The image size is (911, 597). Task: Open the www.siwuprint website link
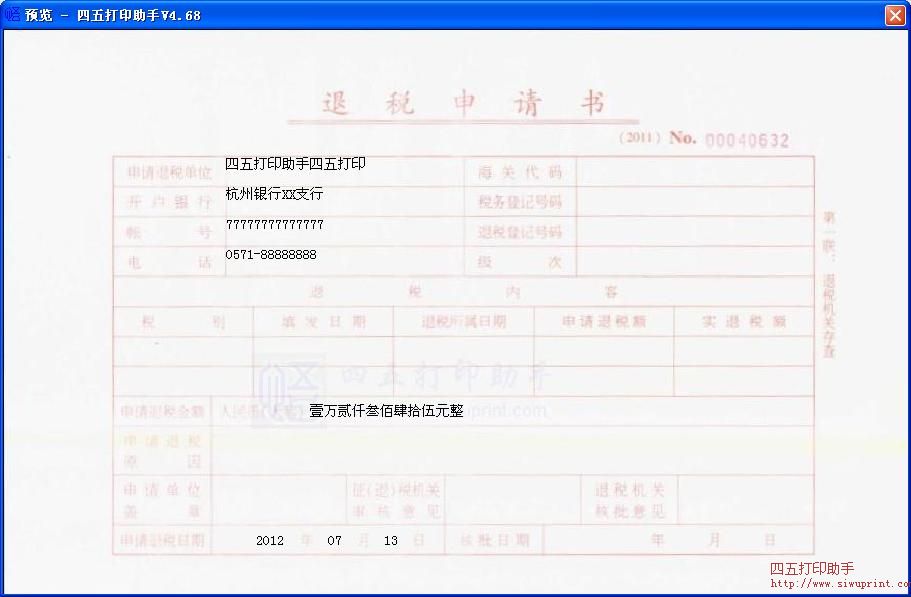(x=838, y=584)
